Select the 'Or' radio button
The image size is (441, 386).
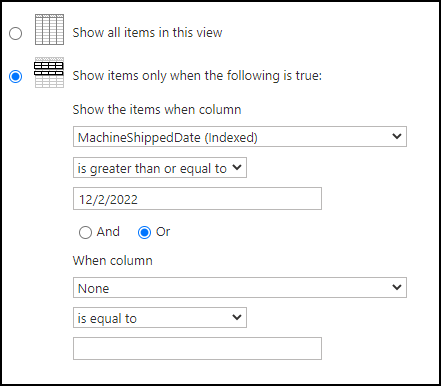coord(144,232)
